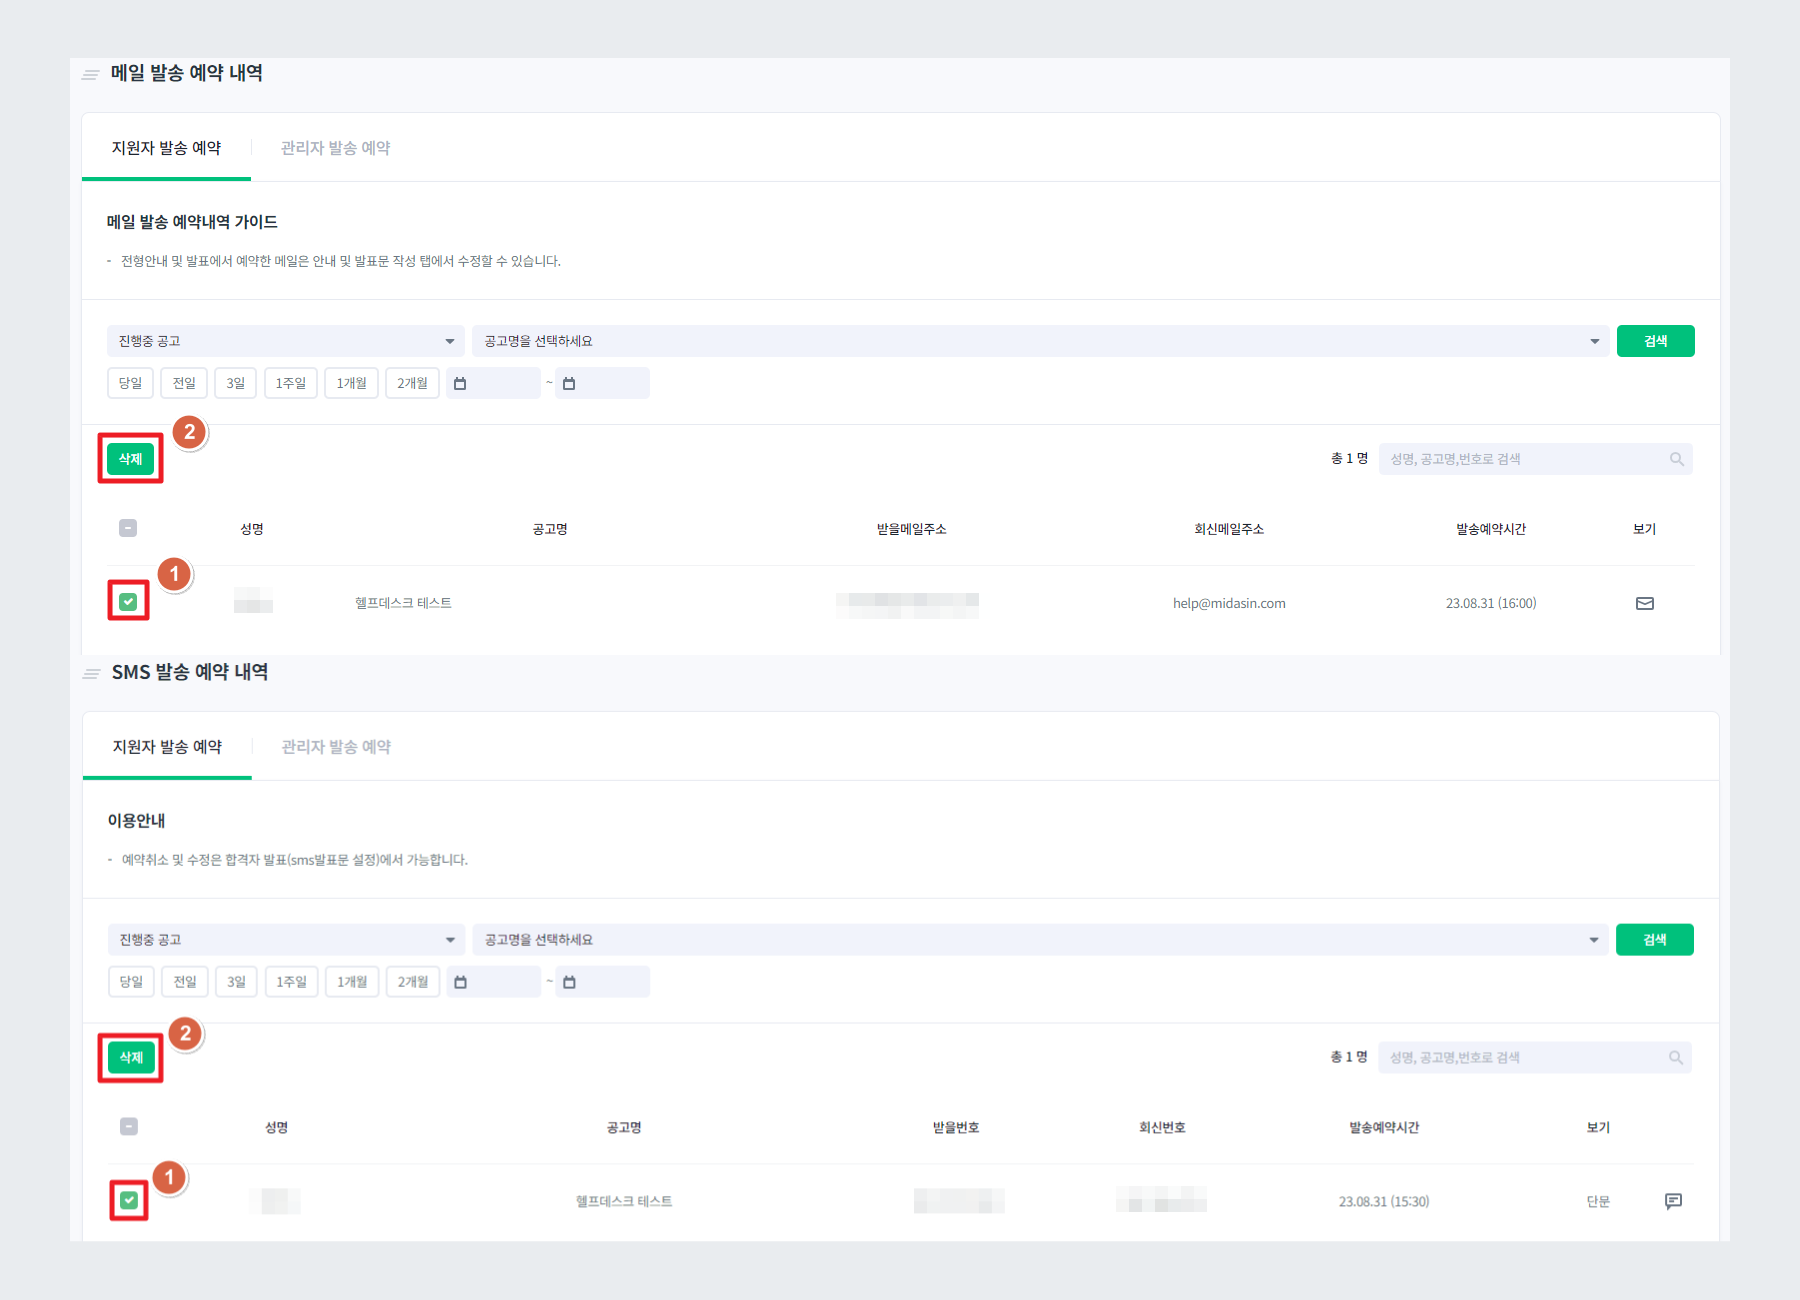
Task: Uncheck the SMS row checkbox for 헬프데스크 테스트
Action: 129,1200
